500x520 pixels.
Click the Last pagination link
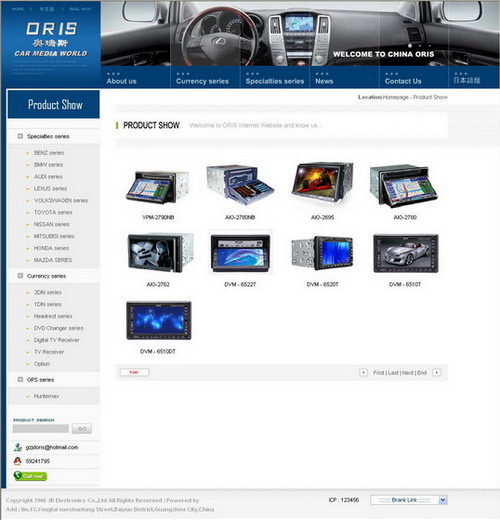(x=393, y=373)
